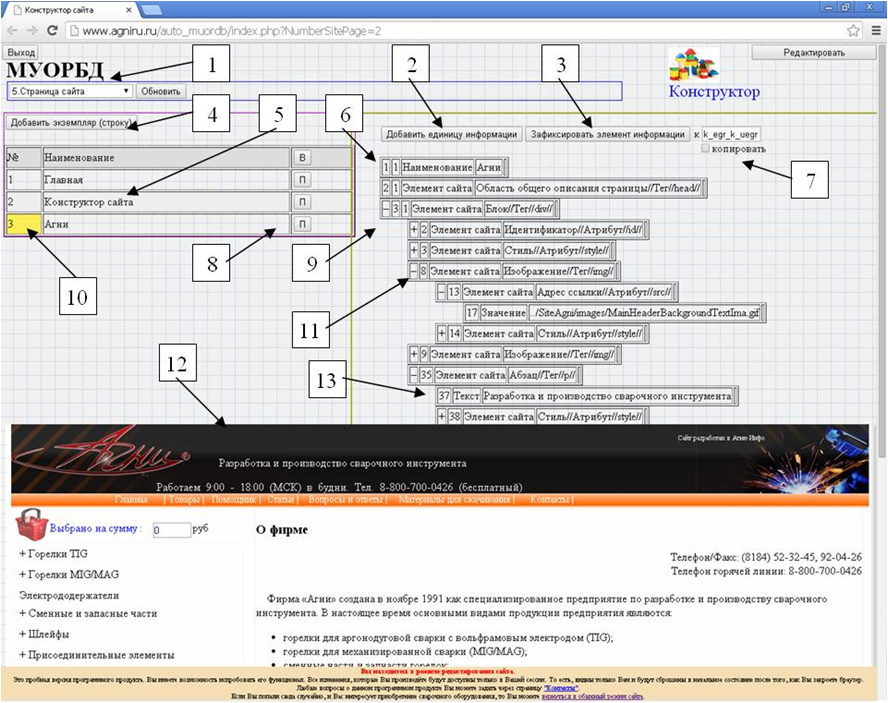
Task: Click the 'п' button in the Главная row
Action: tap(302, 180)
